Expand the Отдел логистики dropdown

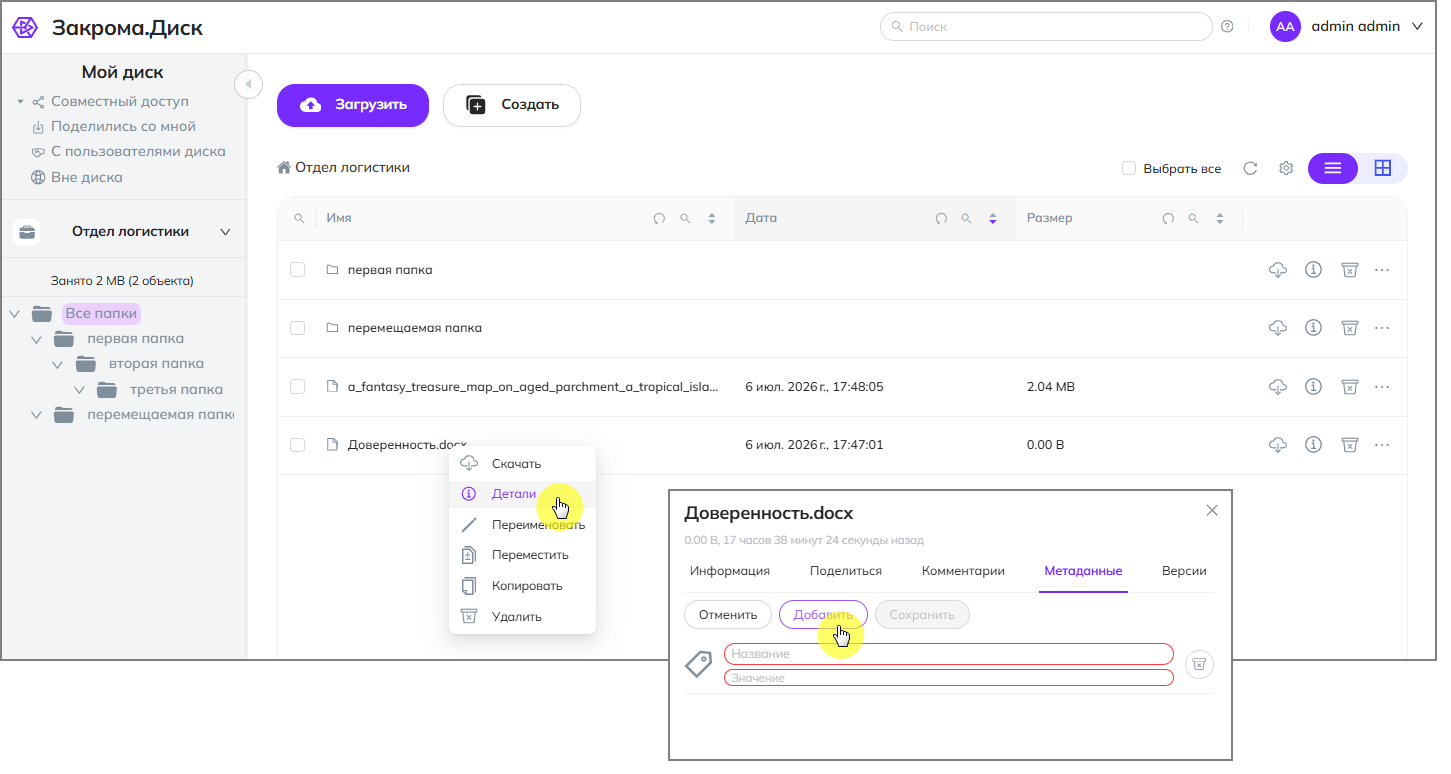[225, 232]
